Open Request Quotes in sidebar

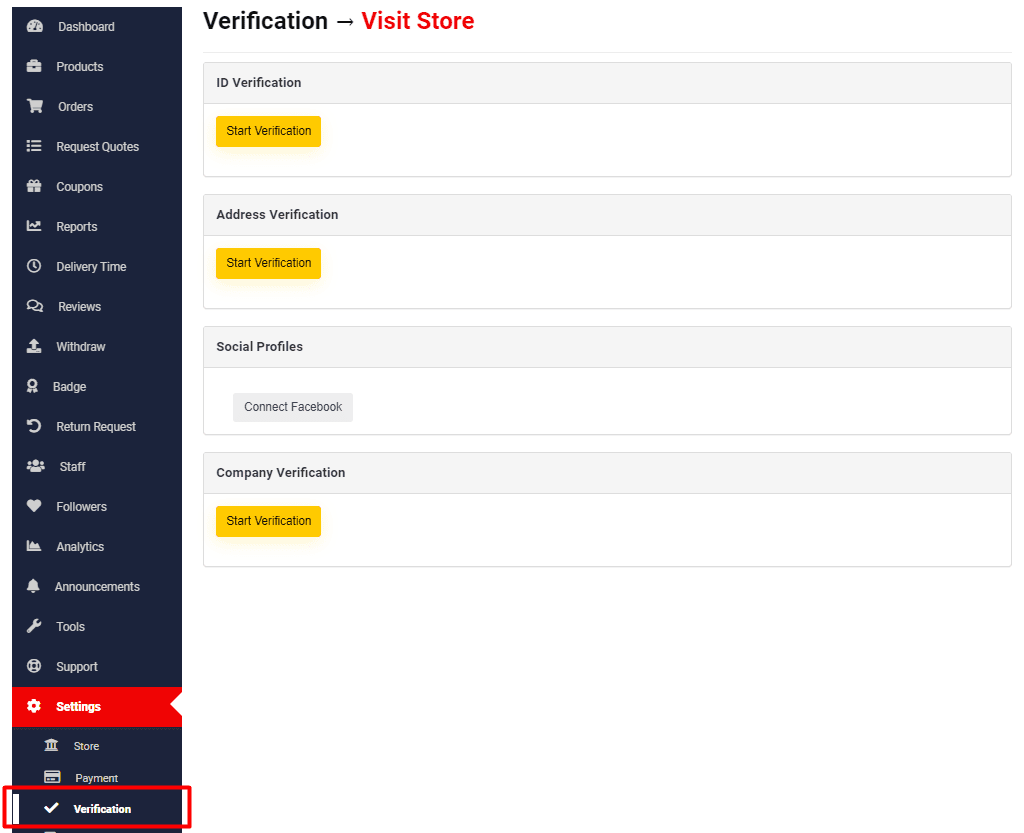[97, 147]
